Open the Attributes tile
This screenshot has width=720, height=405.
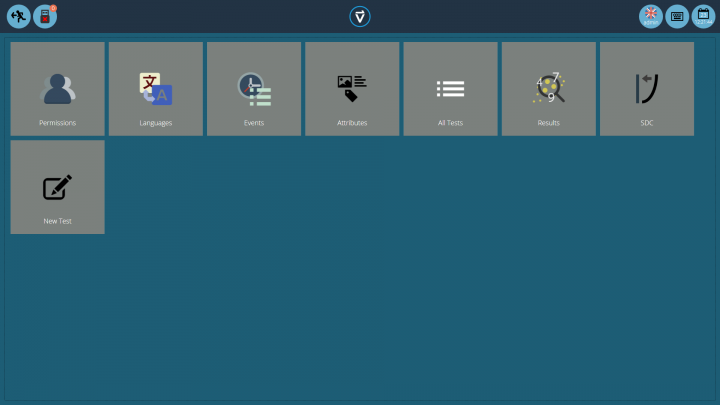coord(352,89)
